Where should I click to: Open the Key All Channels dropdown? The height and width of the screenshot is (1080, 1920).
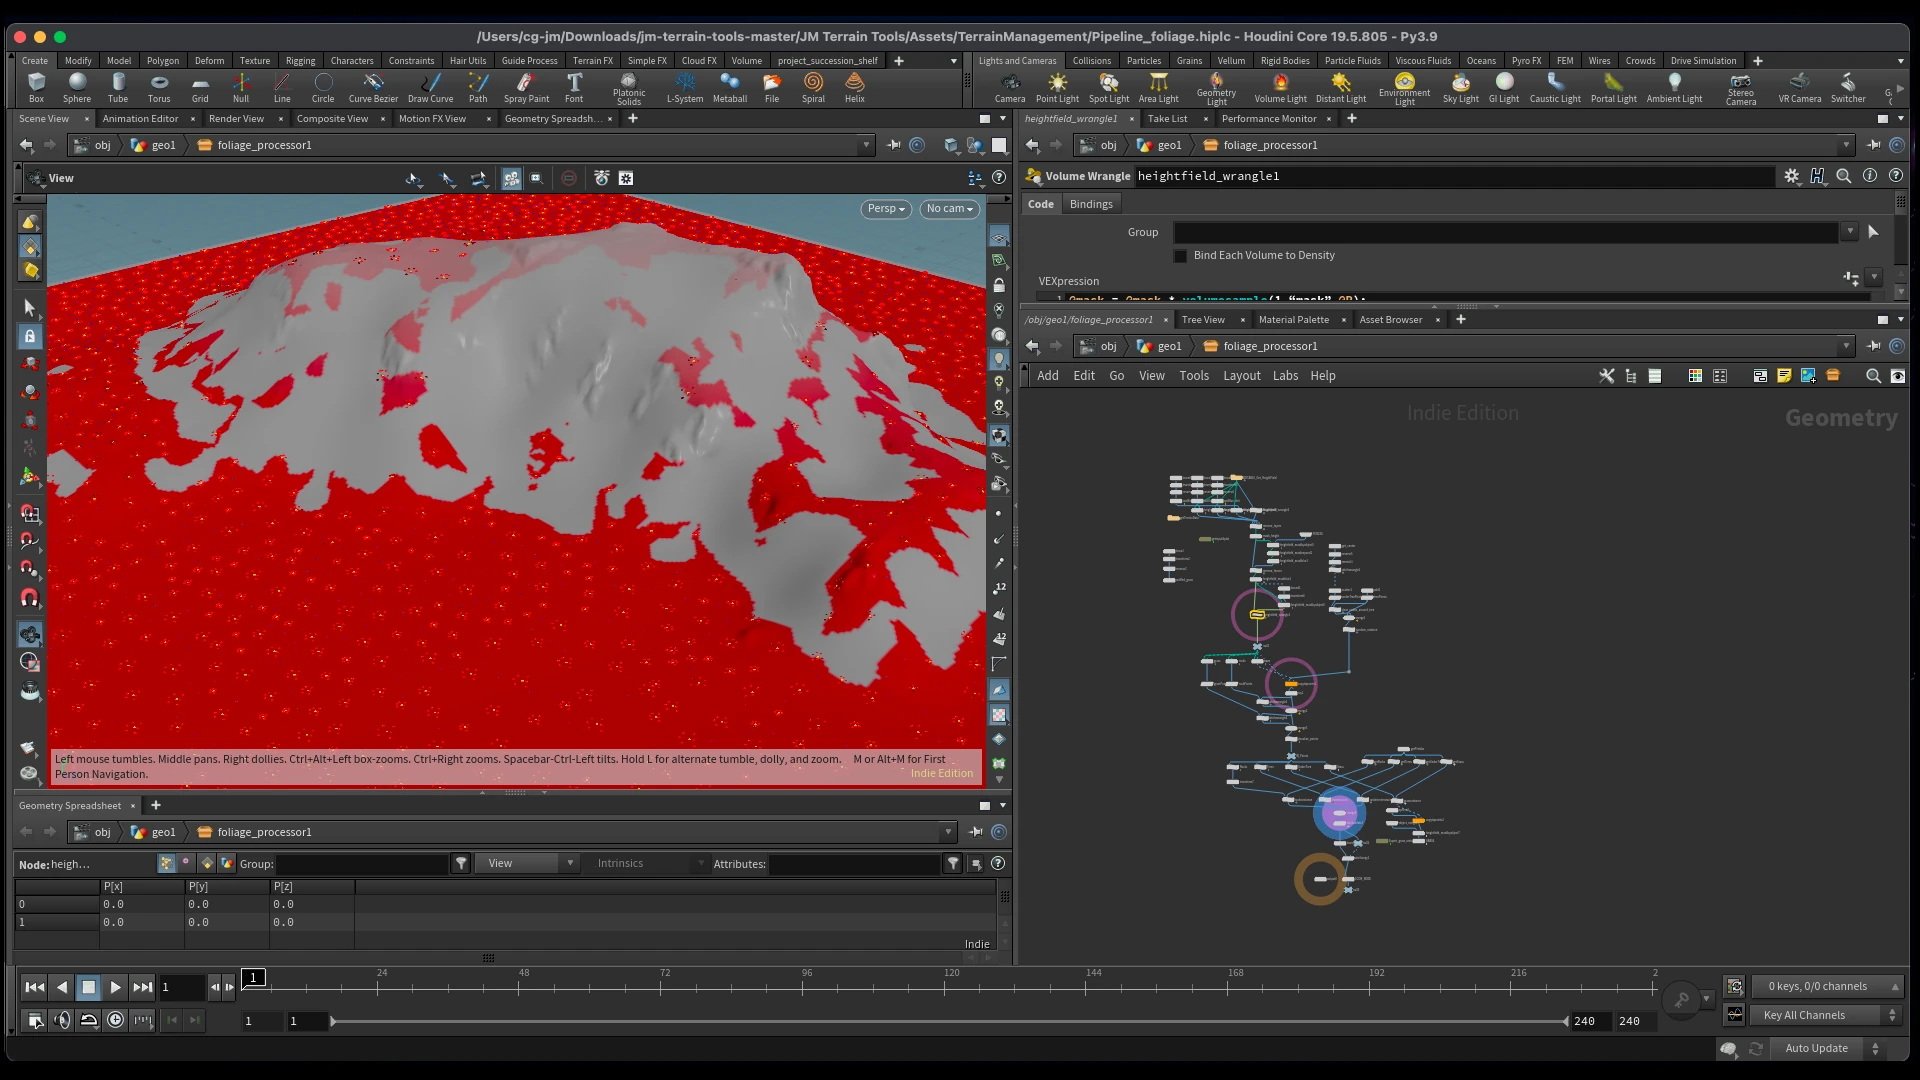click(x=1824, y=1016)
